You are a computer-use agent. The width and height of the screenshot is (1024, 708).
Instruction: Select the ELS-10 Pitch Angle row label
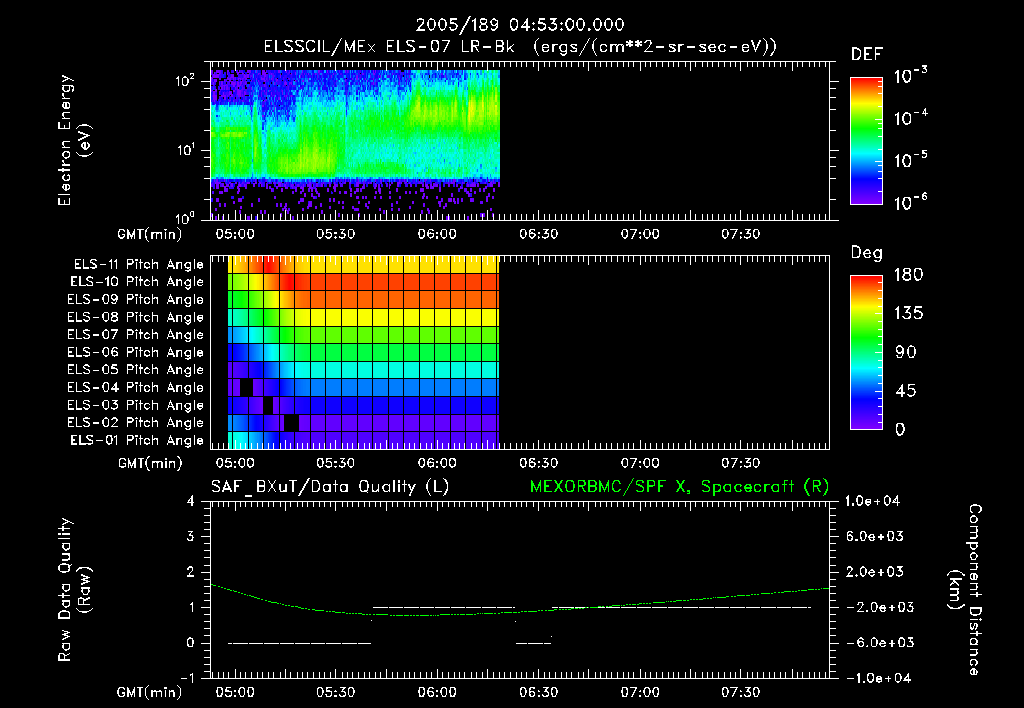(137, 282)
